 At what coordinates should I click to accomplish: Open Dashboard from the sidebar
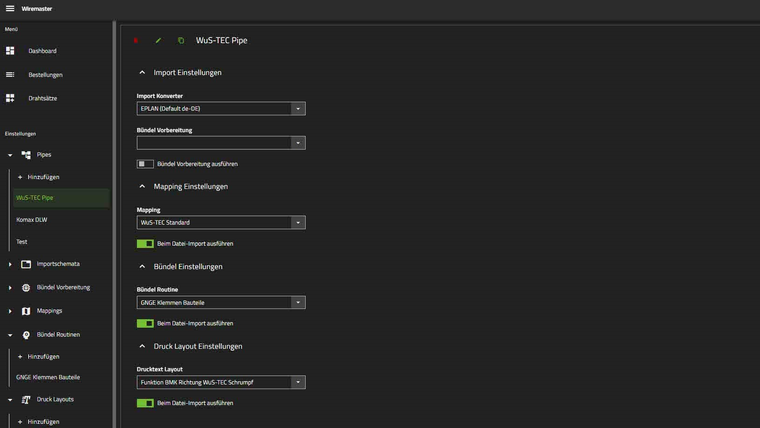coord(42,51)
